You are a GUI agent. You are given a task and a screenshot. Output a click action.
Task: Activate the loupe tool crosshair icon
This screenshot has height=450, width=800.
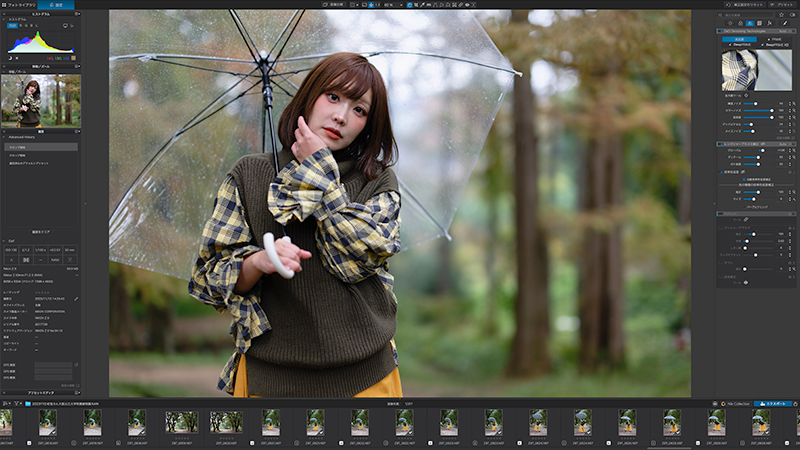pos(746,95)
